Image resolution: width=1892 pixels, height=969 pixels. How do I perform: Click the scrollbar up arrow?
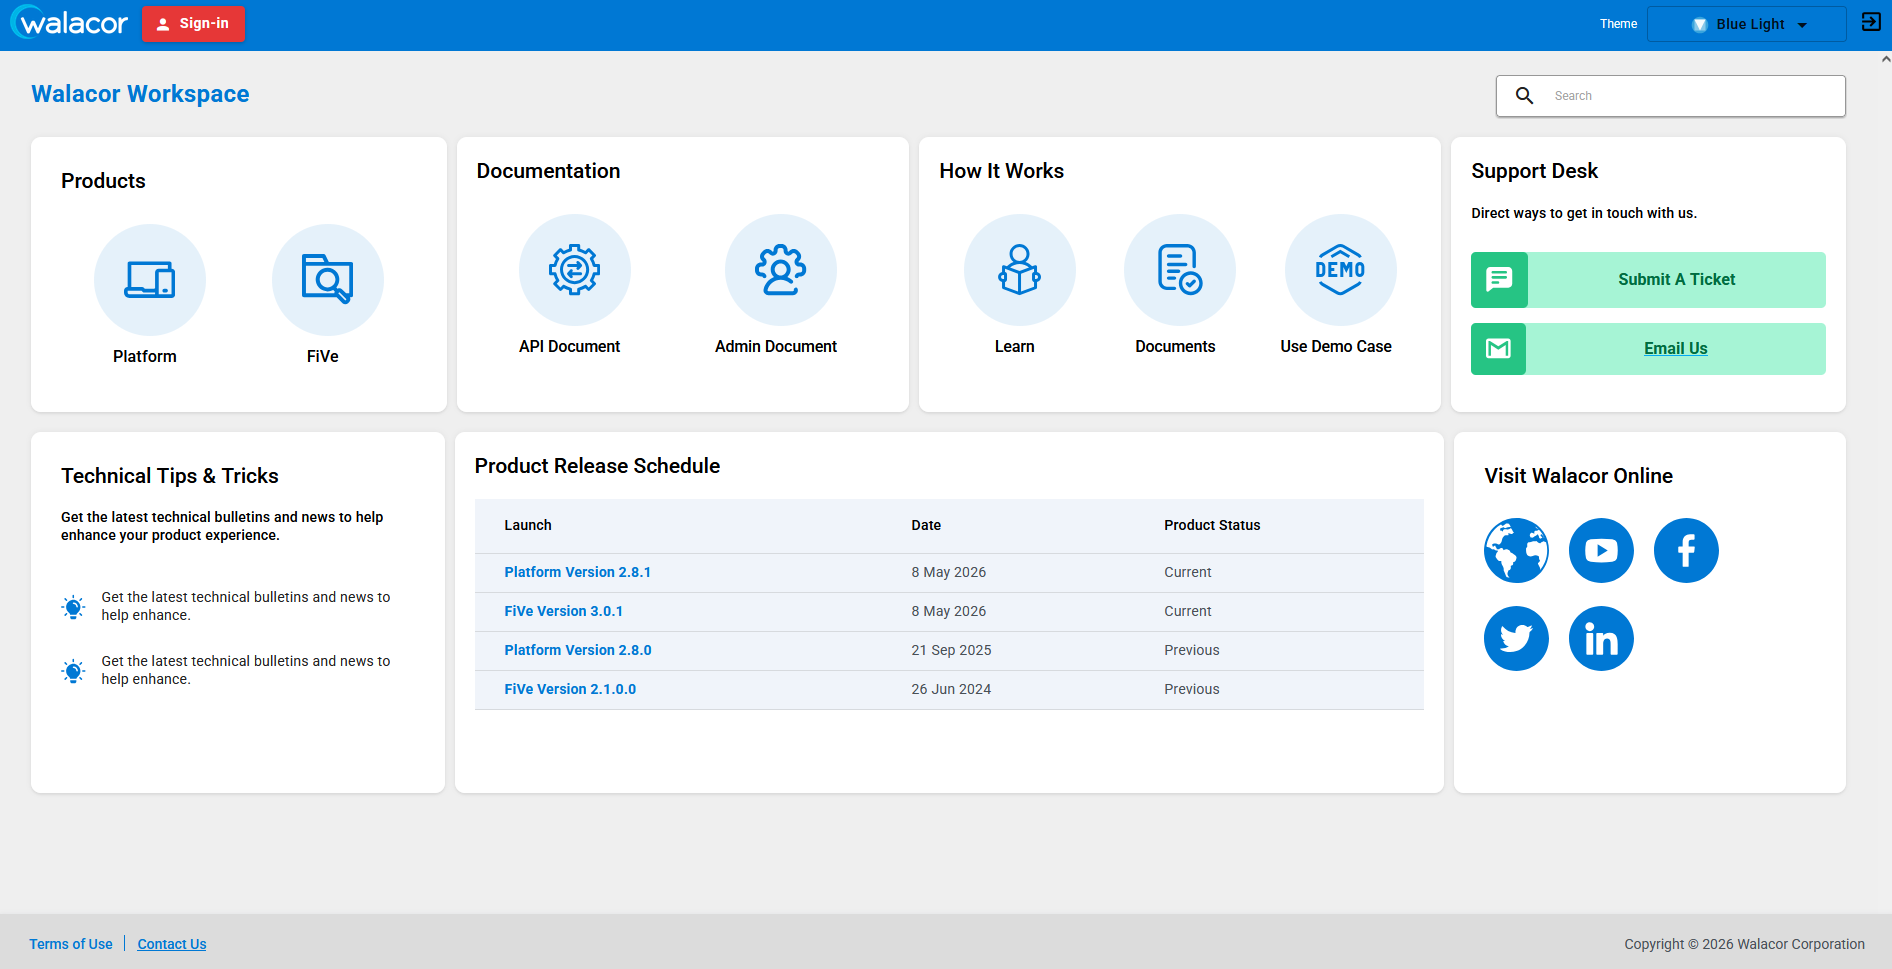pyautogui.click(x=1885, y=59)
